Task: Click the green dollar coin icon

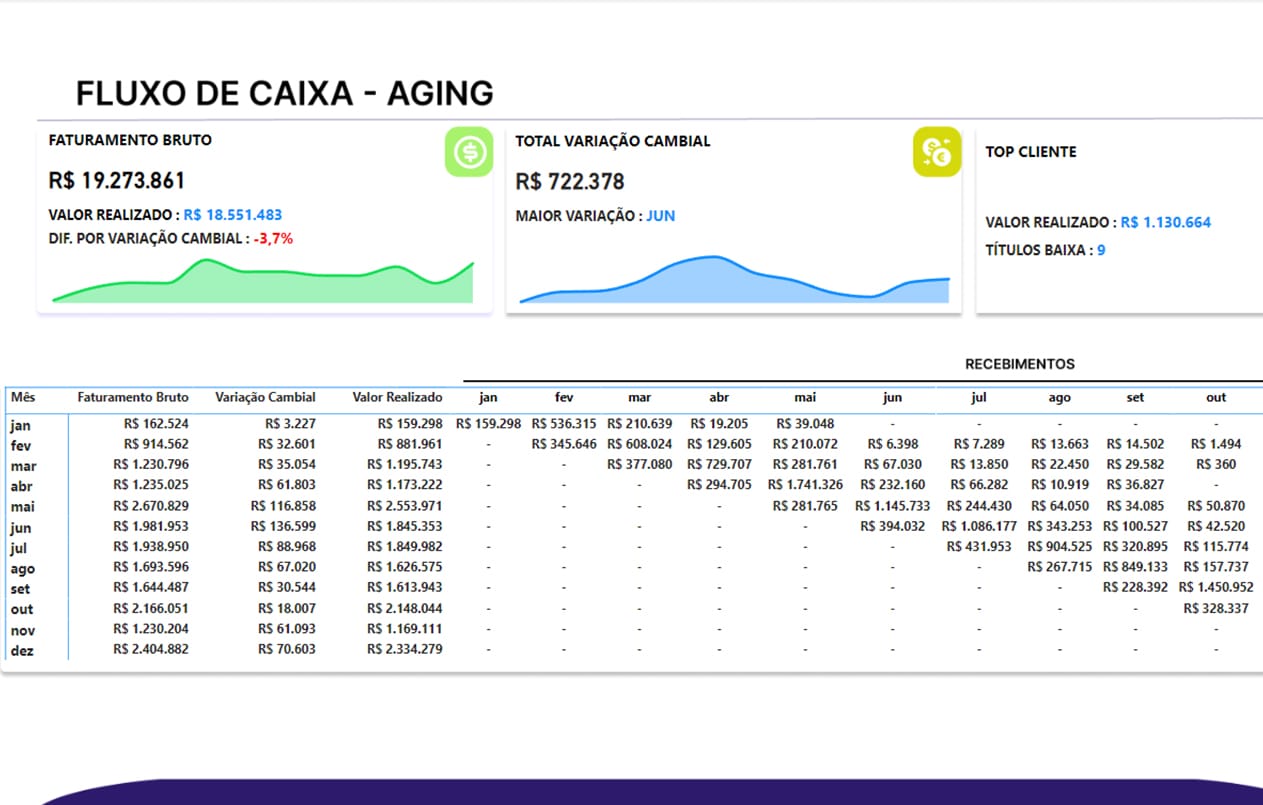Action: click(x=468, y=152)
